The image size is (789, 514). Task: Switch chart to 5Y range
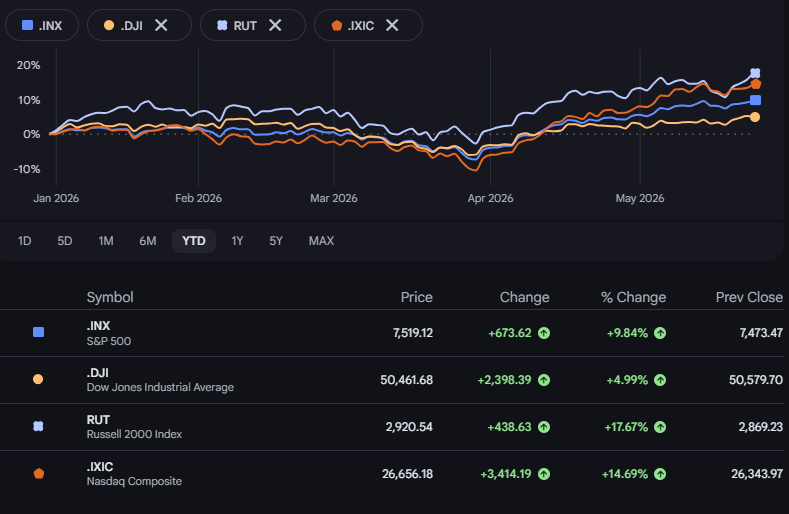point(276,241)
